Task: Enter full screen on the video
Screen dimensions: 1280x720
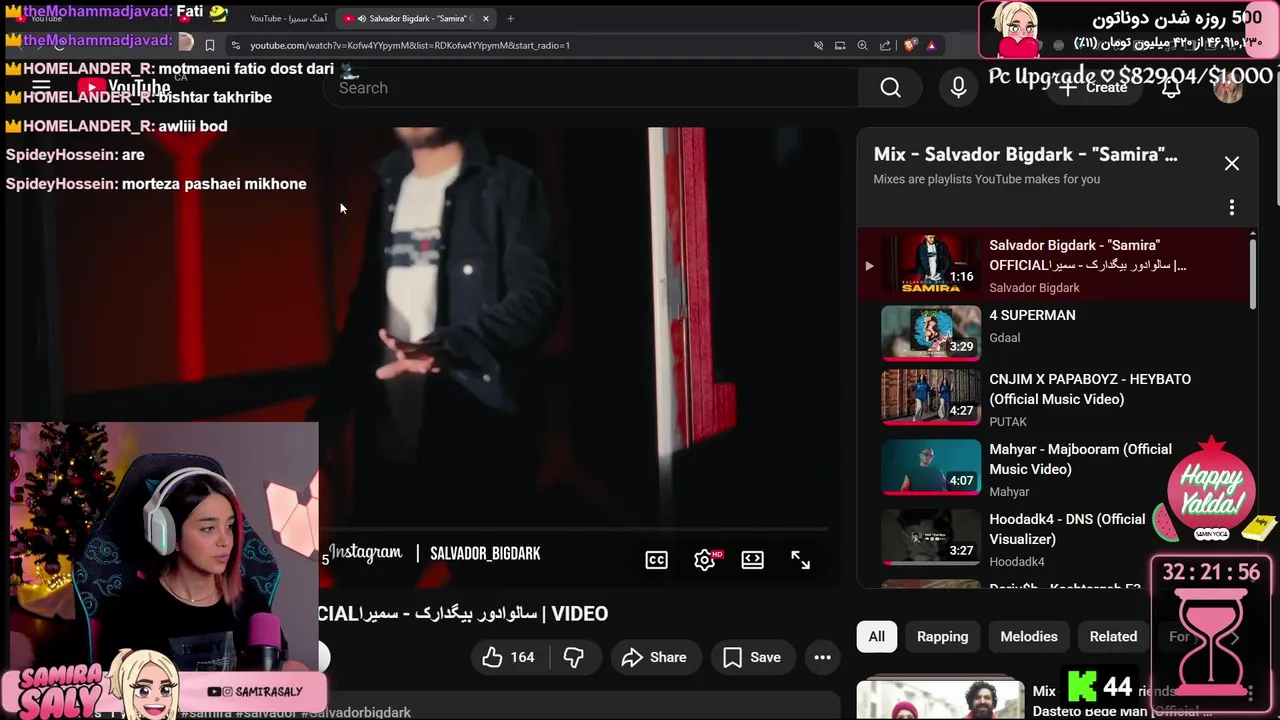Action: click(x=801, y=560)
